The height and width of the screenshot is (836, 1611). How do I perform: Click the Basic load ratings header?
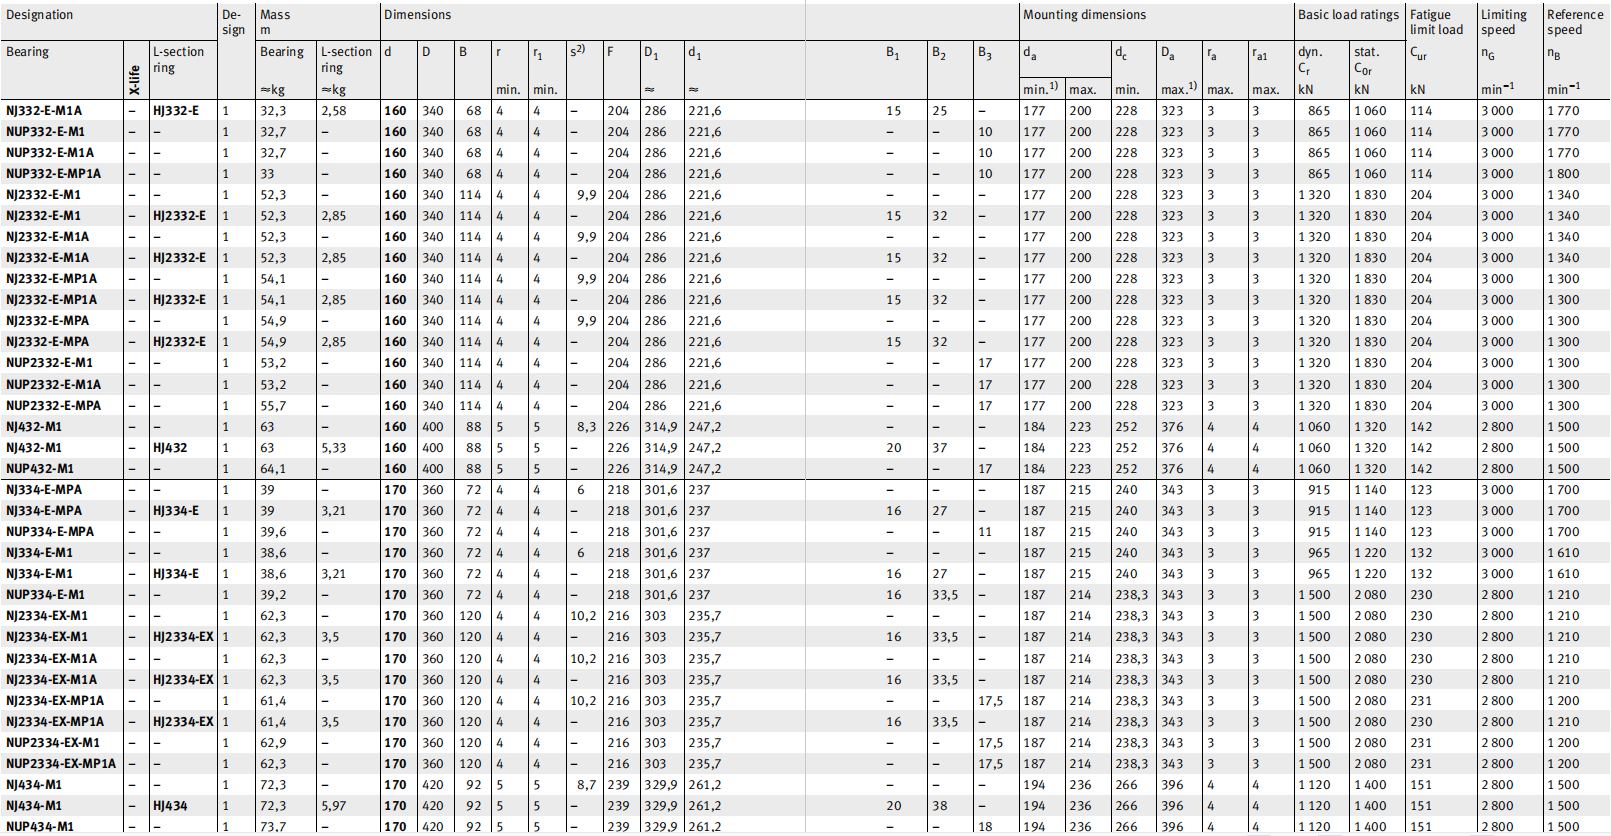(x=1348, y=15)
